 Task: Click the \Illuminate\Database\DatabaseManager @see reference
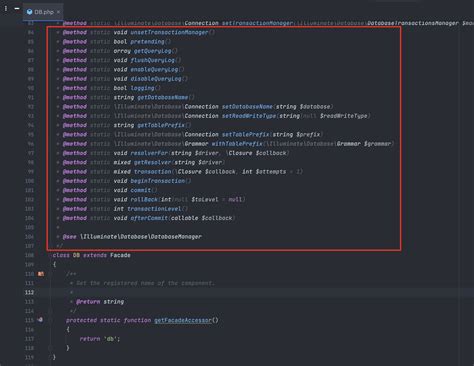coord(141,236)
